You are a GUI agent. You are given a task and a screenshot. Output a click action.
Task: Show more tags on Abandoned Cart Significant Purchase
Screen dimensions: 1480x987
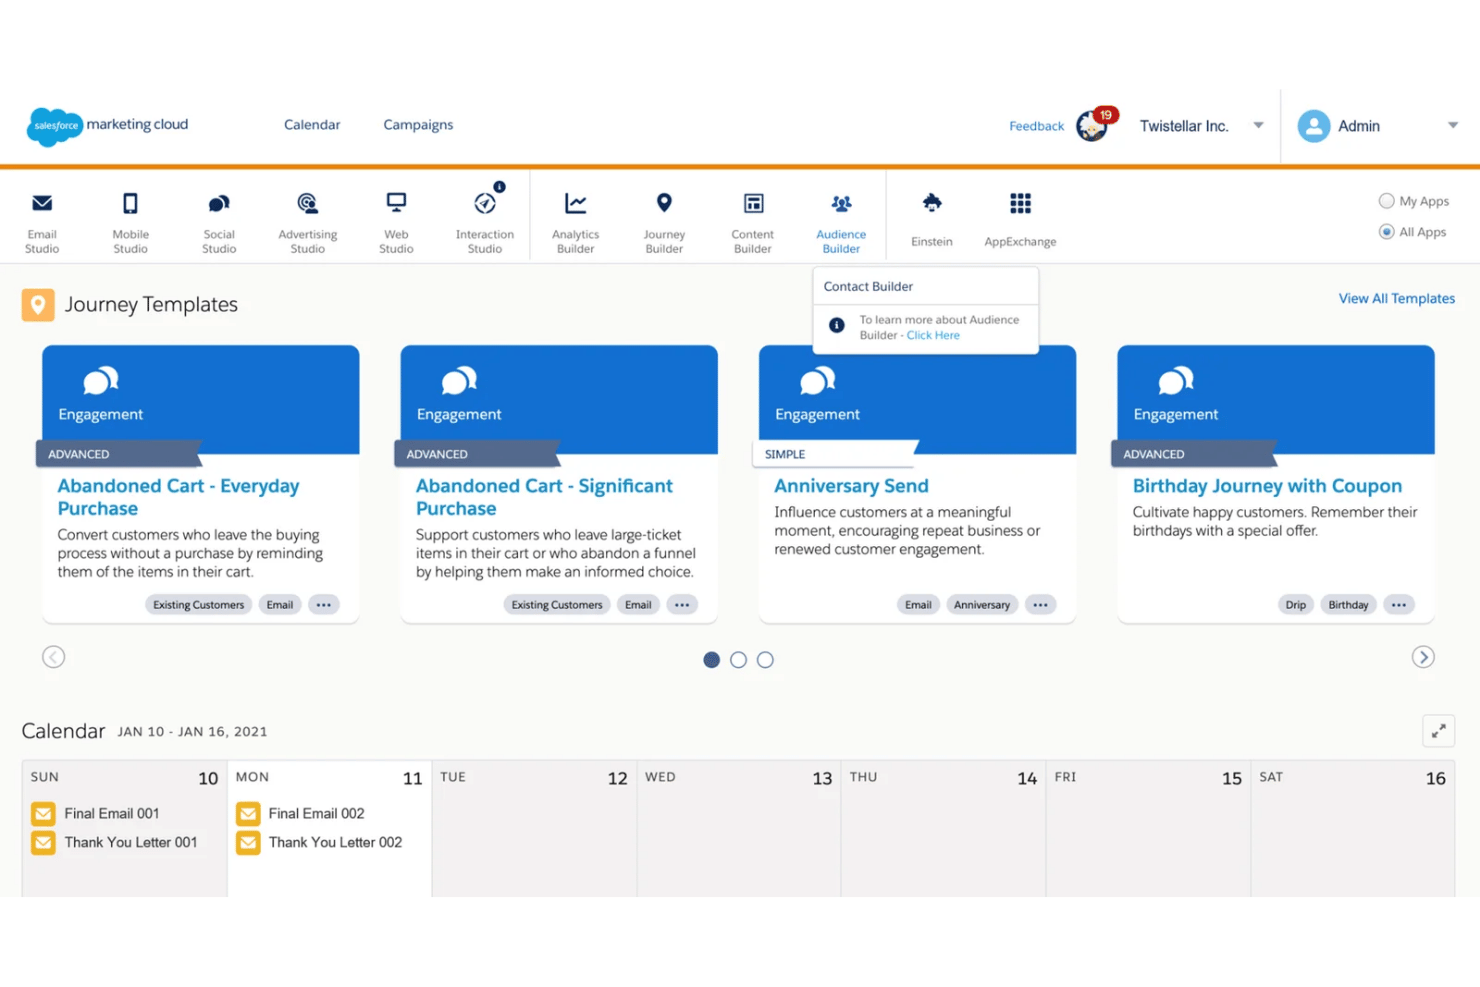(682, 605)
